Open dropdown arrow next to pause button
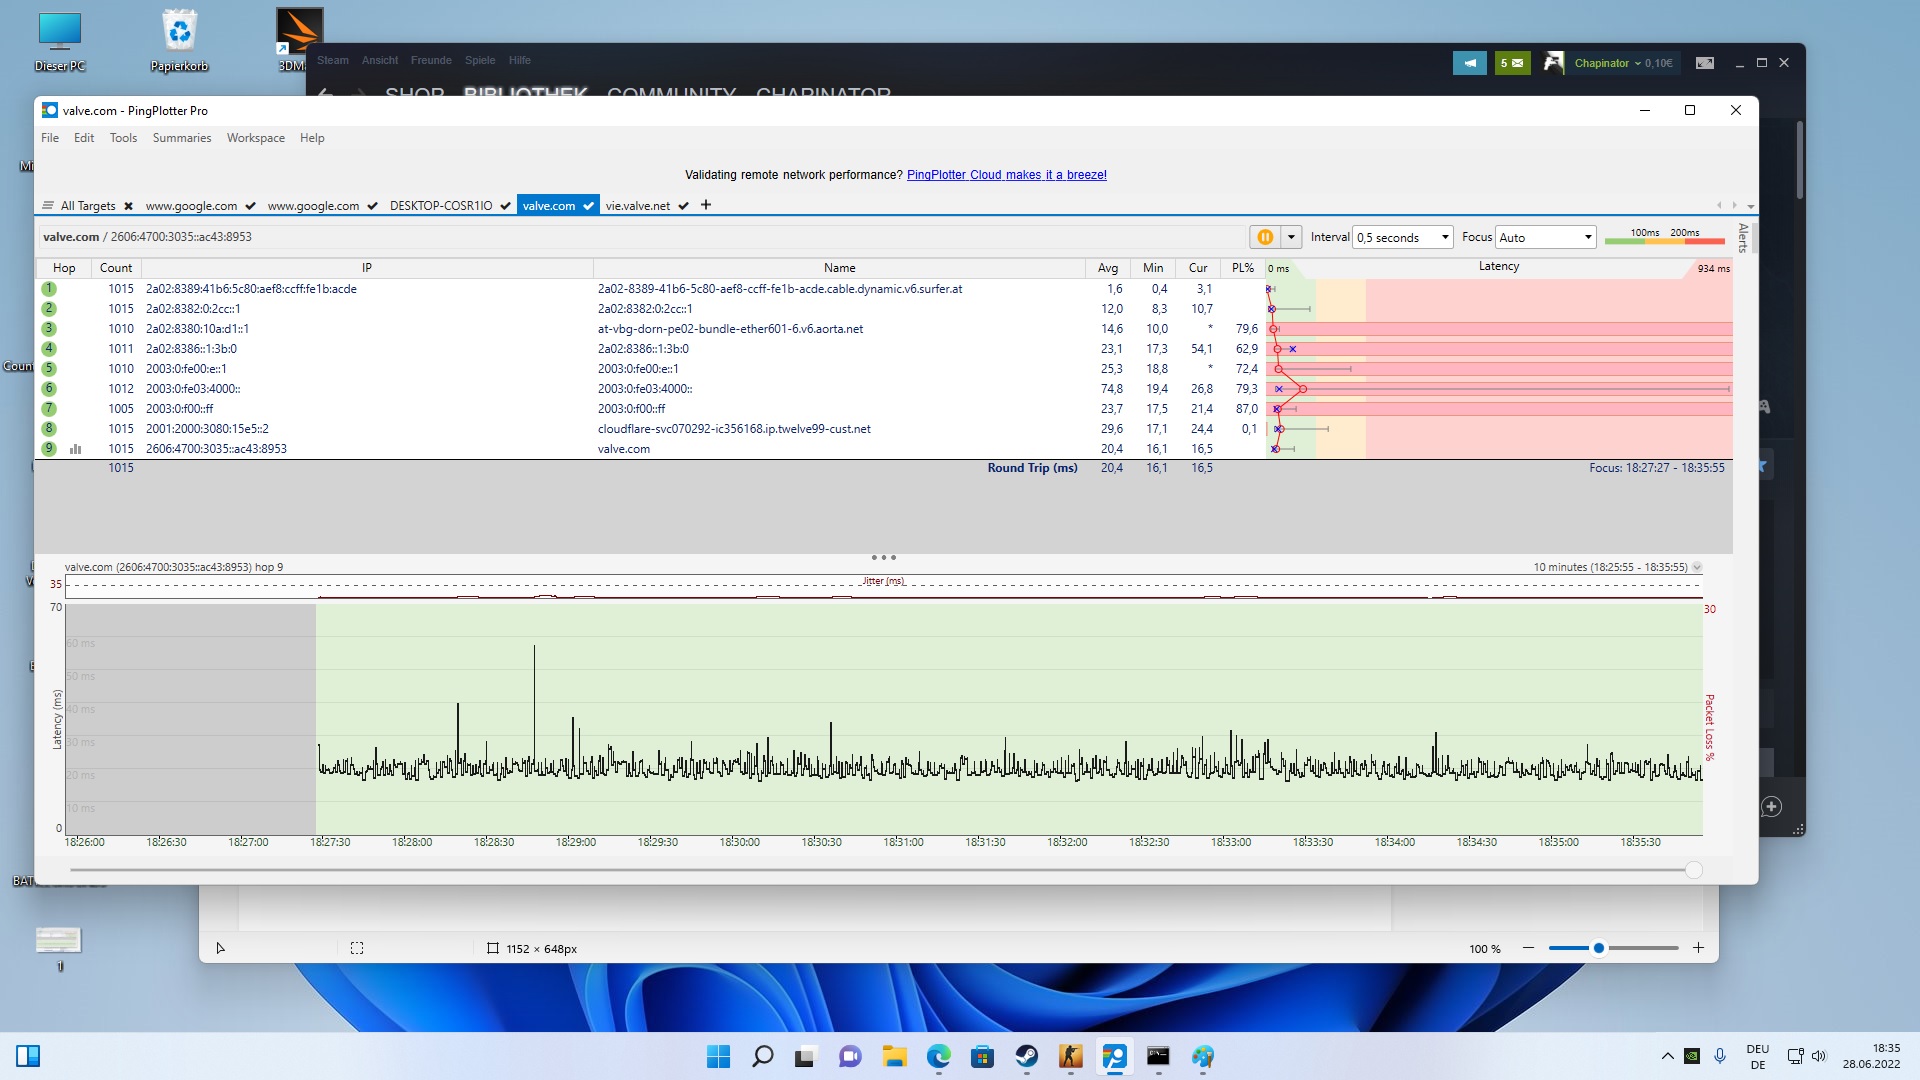This screenshot has width=1920, height=1080. (1291, 237)
